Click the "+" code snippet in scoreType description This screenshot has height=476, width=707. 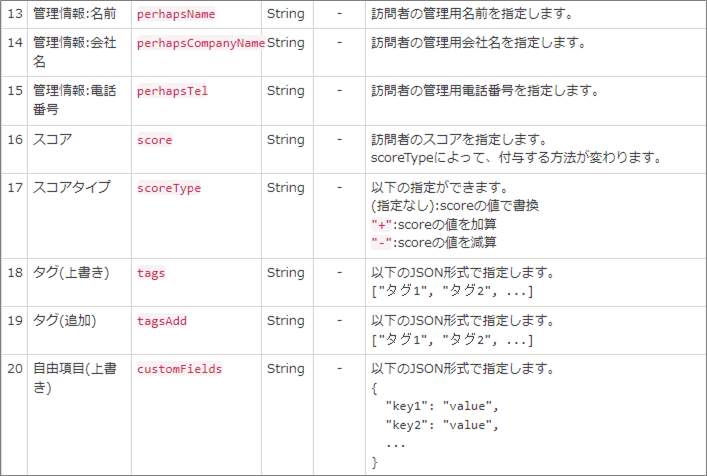coord(381,224)
